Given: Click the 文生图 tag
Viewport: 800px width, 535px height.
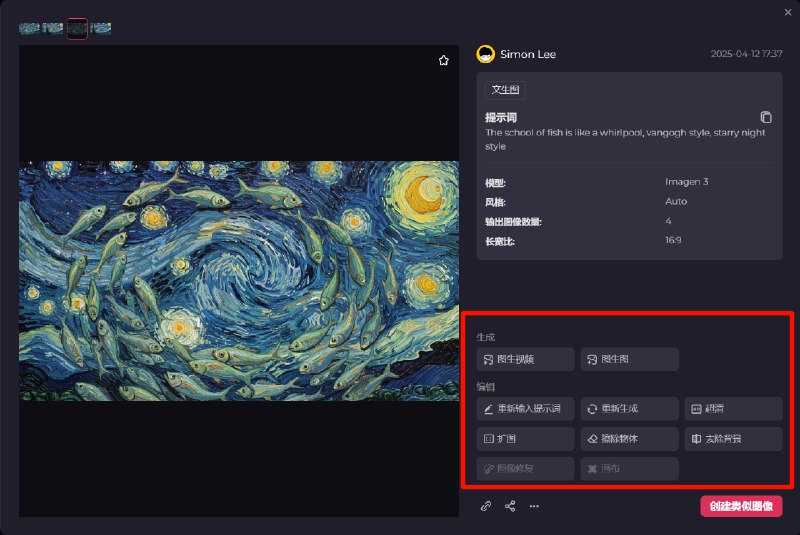Looking at the screenshot, I should pyautogui.click(x=505, y=90).
